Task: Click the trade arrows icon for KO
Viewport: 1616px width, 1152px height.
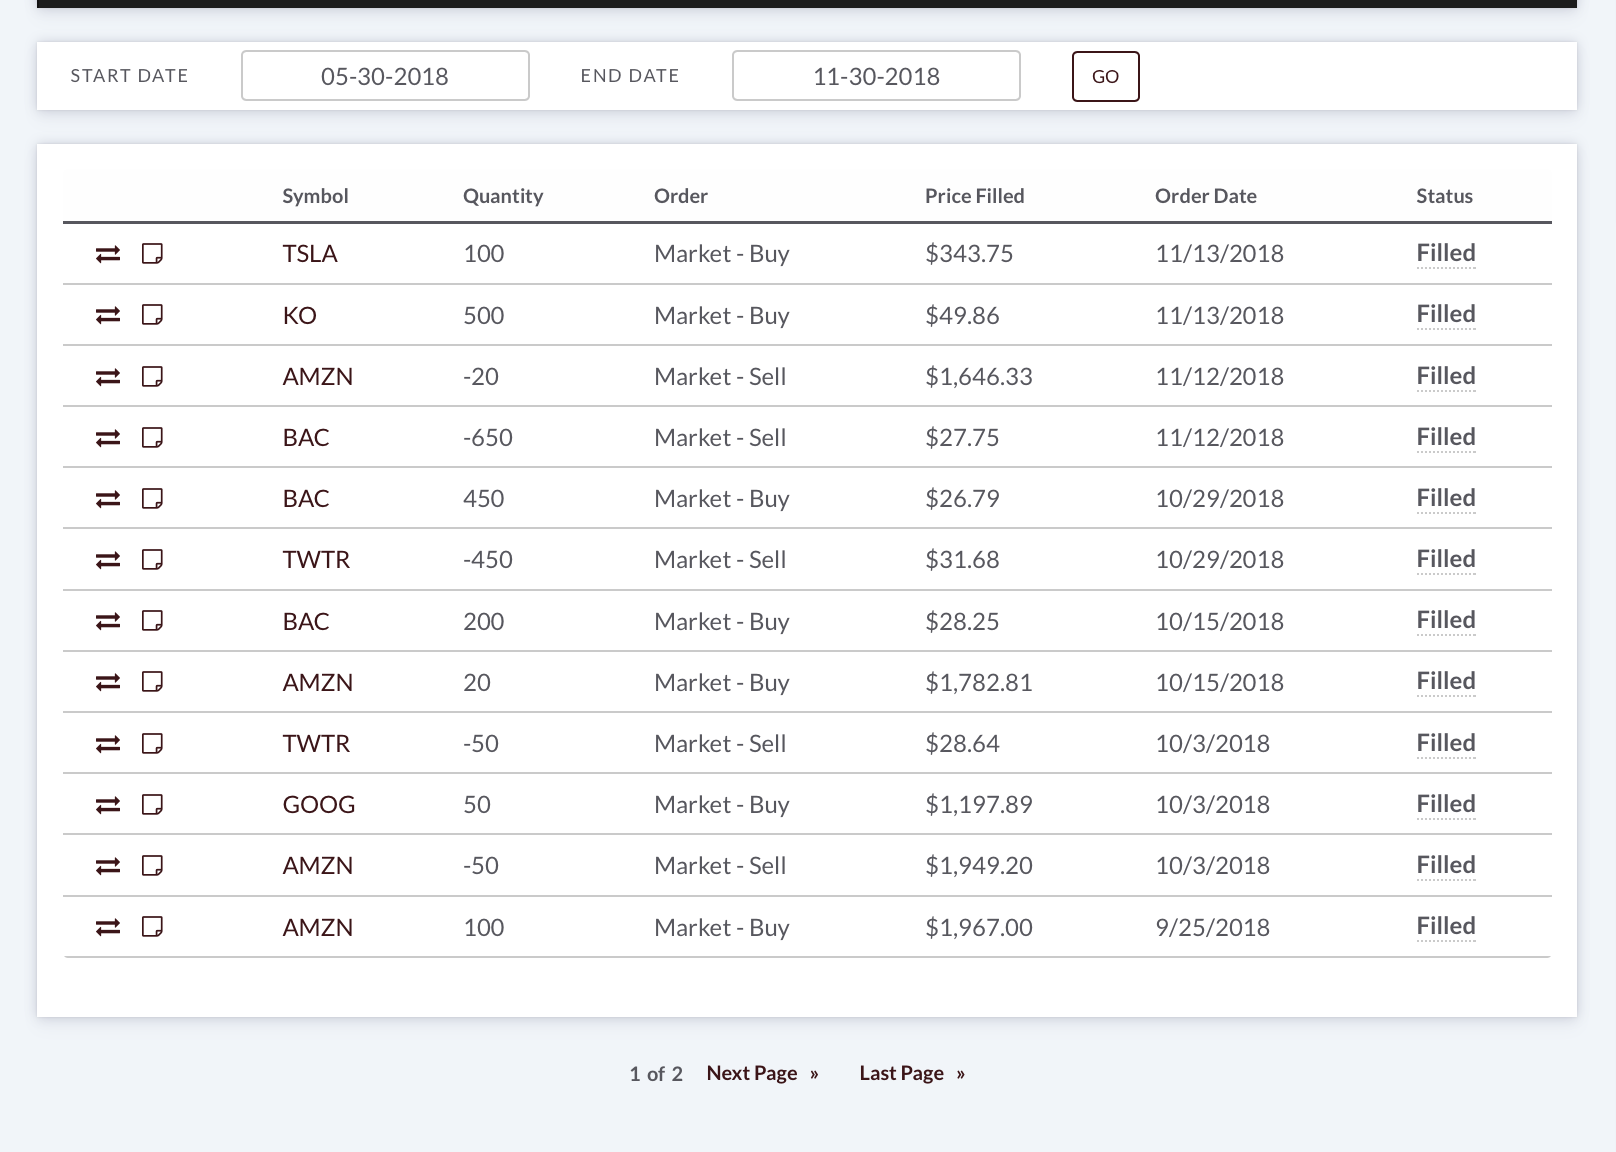Action: [x=108, y=315]
